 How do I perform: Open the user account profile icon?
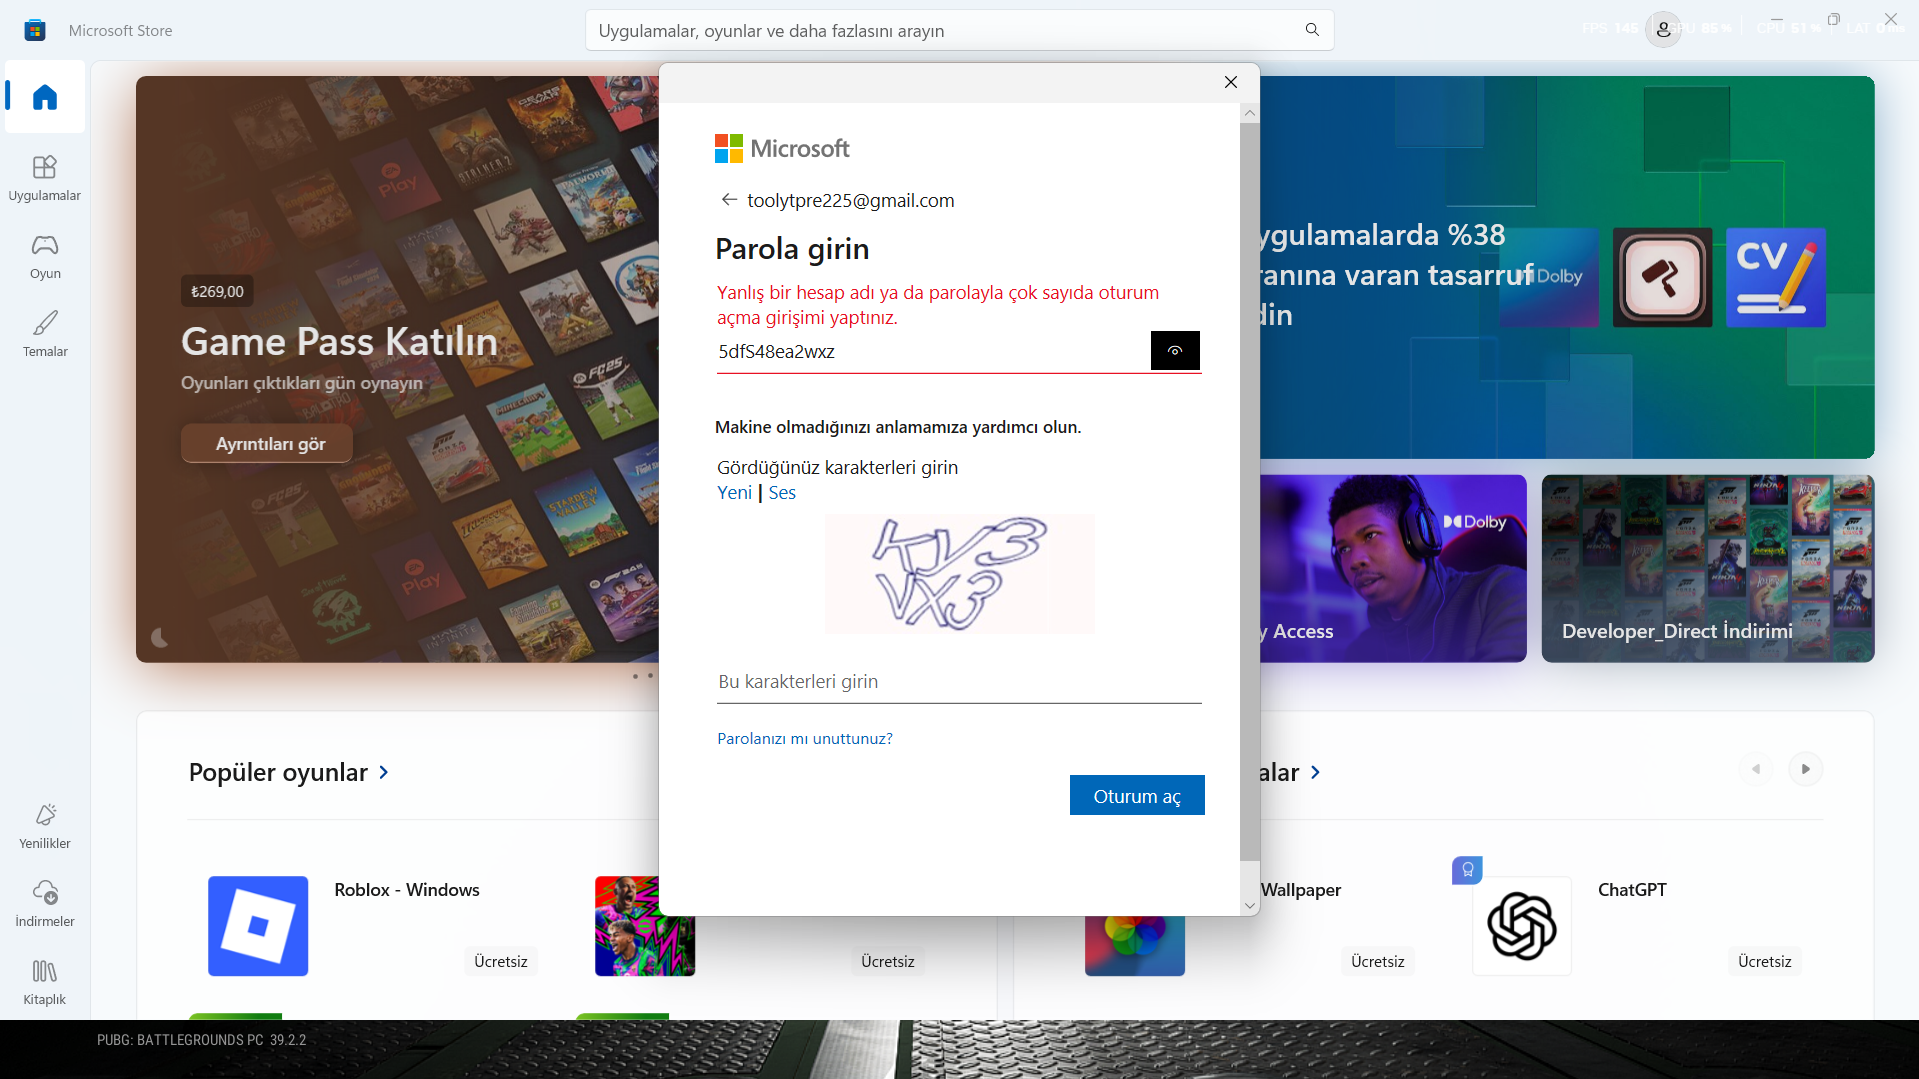[x=1663, y=30]
